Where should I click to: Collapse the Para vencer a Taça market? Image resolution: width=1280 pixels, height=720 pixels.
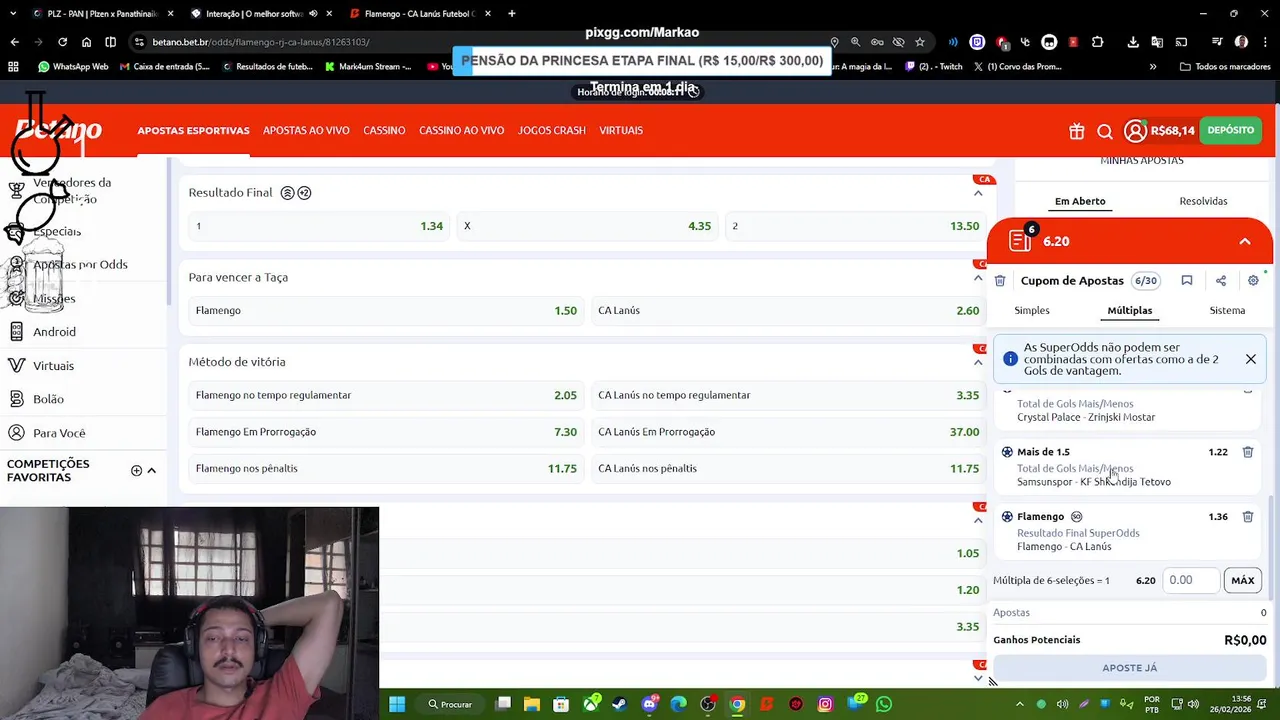point(978,278)
